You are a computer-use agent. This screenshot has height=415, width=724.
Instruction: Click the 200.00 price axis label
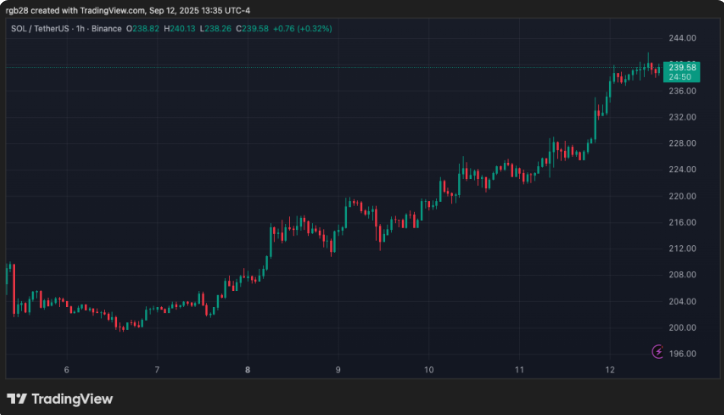coord(683,328)
